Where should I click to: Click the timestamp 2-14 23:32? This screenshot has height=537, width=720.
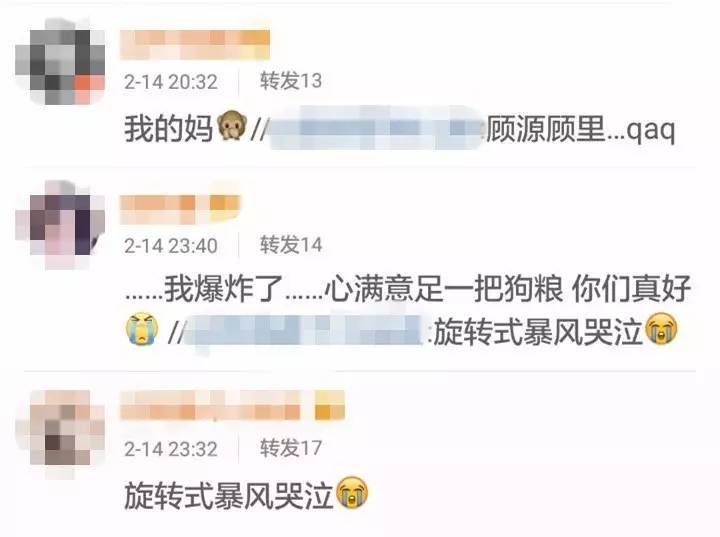[x=171, y=449]
